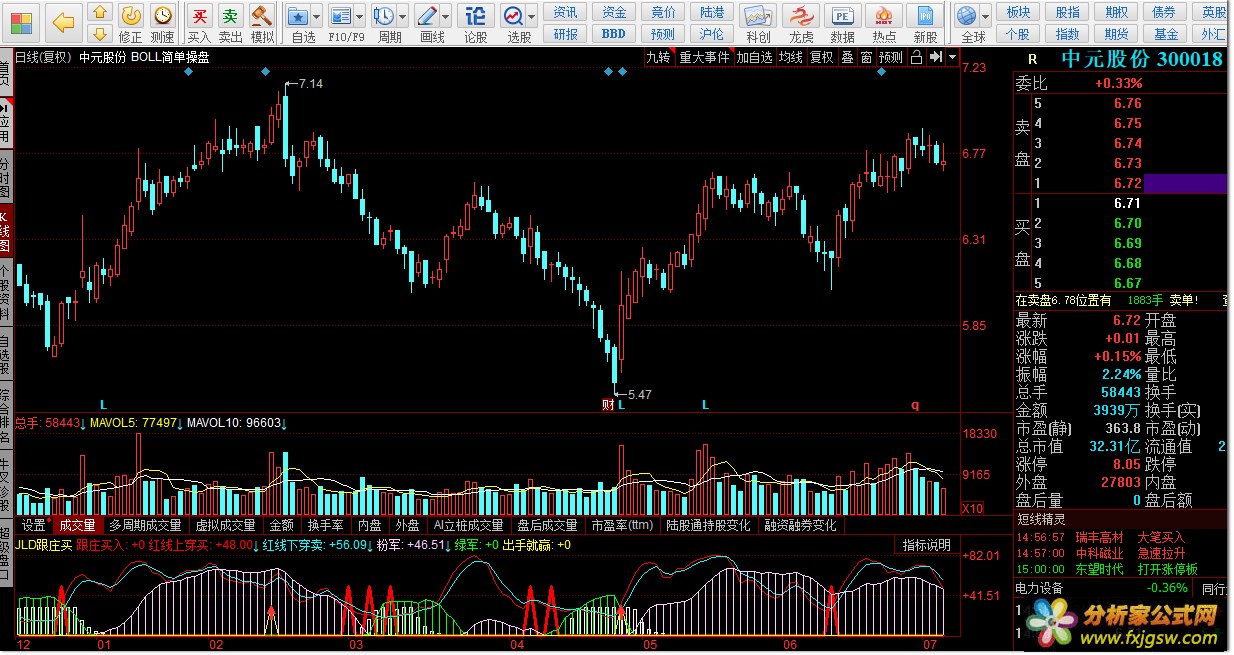The width and height of the screenshot is (1234, 655).
Task: Open the 龙虎 dragon-tiger list icon
Action: pyautogui.click(x=801, y=22)
